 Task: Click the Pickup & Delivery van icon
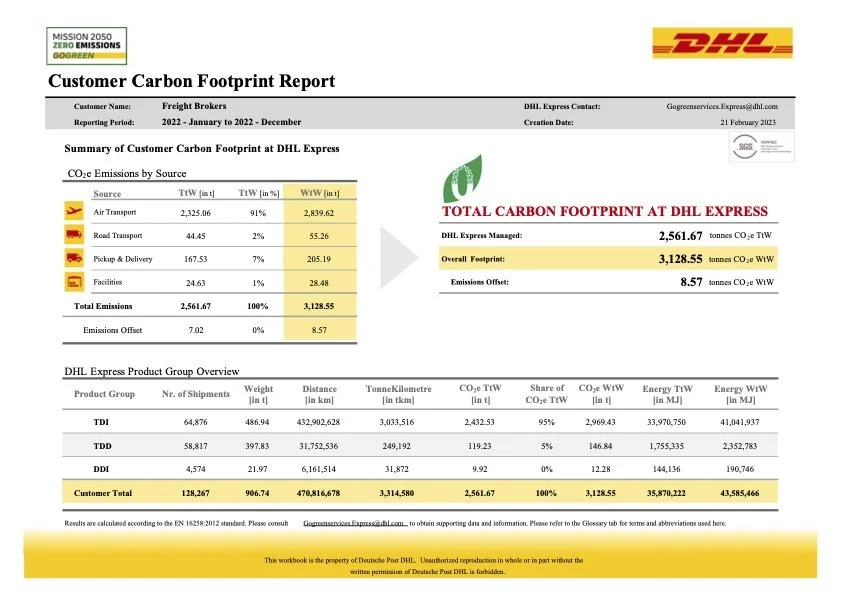pyautogui.click(x=74, y=258)
